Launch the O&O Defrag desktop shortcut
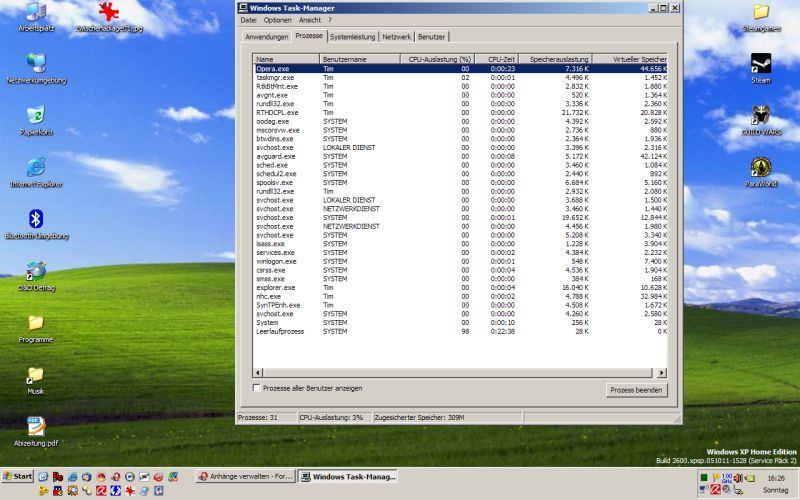Screen dimensions: 800x500 36,277
